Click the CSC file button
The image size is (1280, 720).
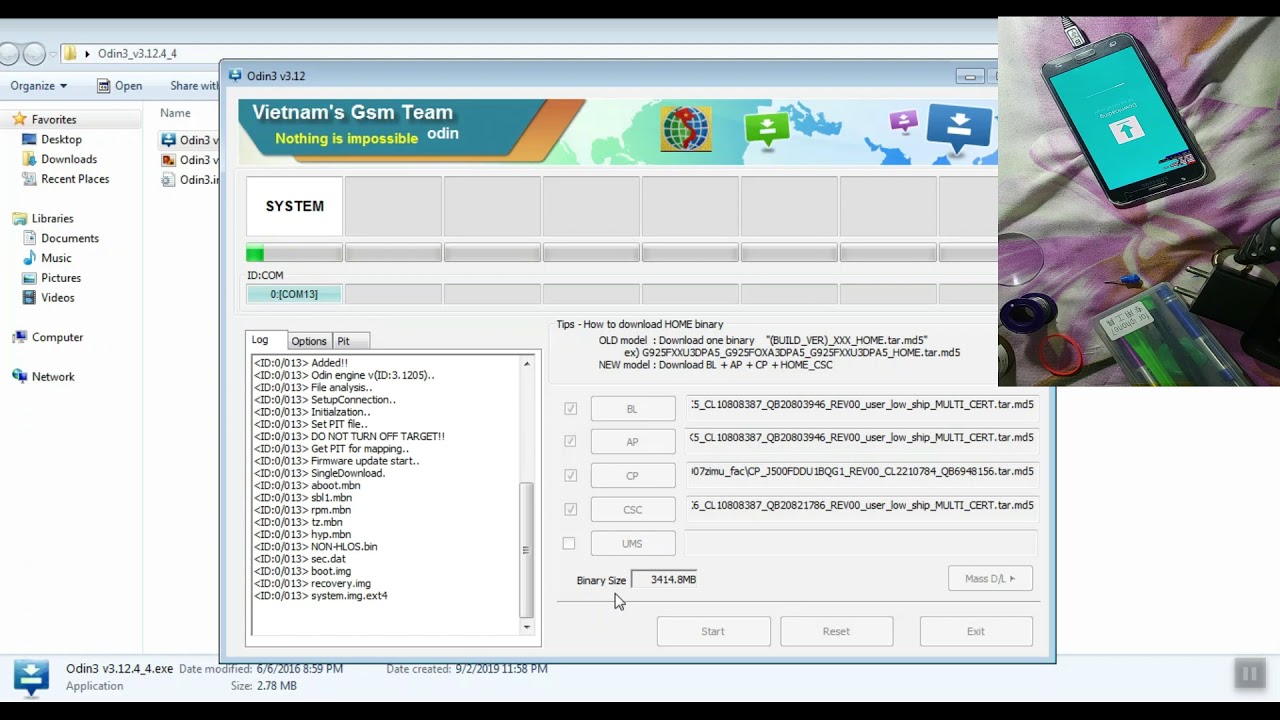click(632, 509)
